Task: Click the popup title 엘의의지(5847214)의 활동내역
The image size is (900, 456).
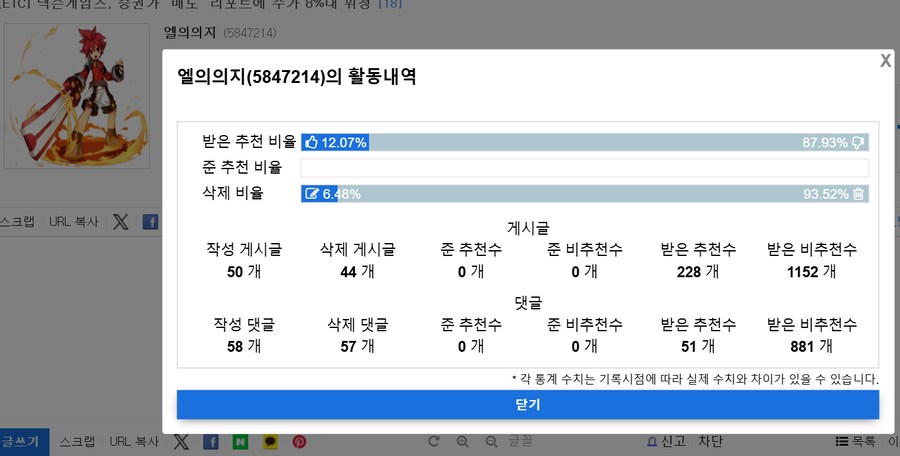Action: point(297,77)
